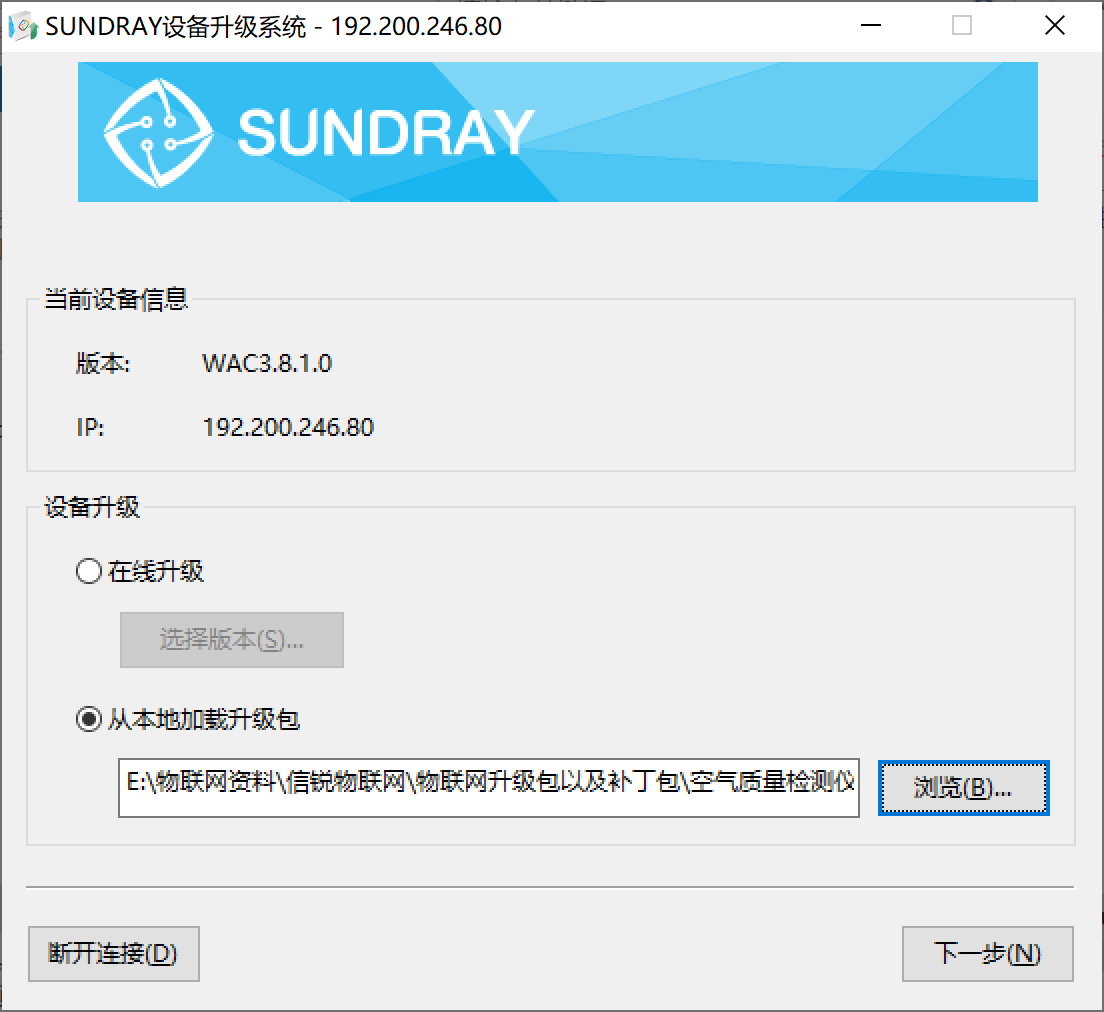The height and width of the screenshot is (1012, 1104).
Task: Click the IP: label
Action: 90,427
